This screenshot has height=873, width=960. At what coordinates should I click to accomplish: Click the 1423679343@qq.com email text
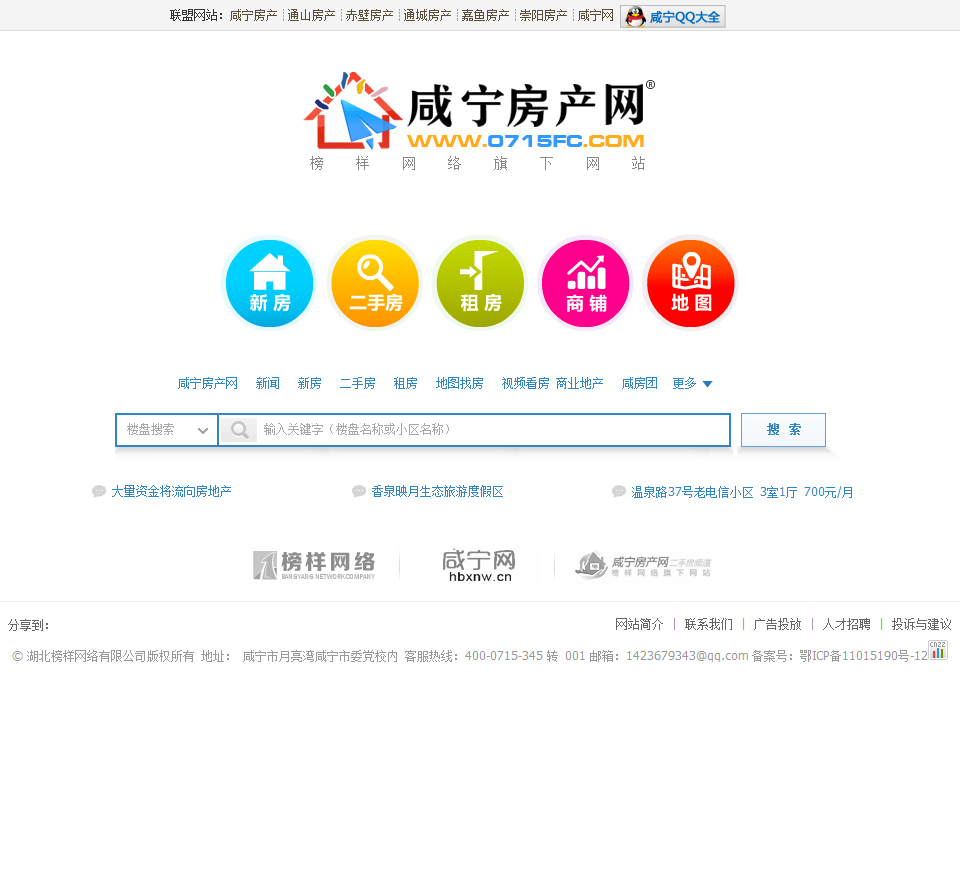(x=687, y=656)
